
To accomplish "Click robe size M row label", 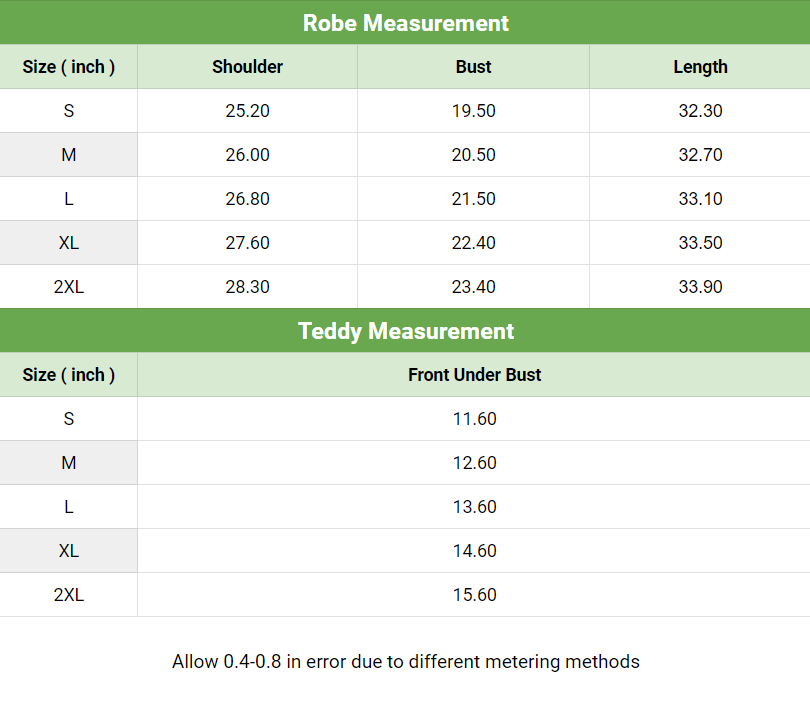I will [69, 155].
